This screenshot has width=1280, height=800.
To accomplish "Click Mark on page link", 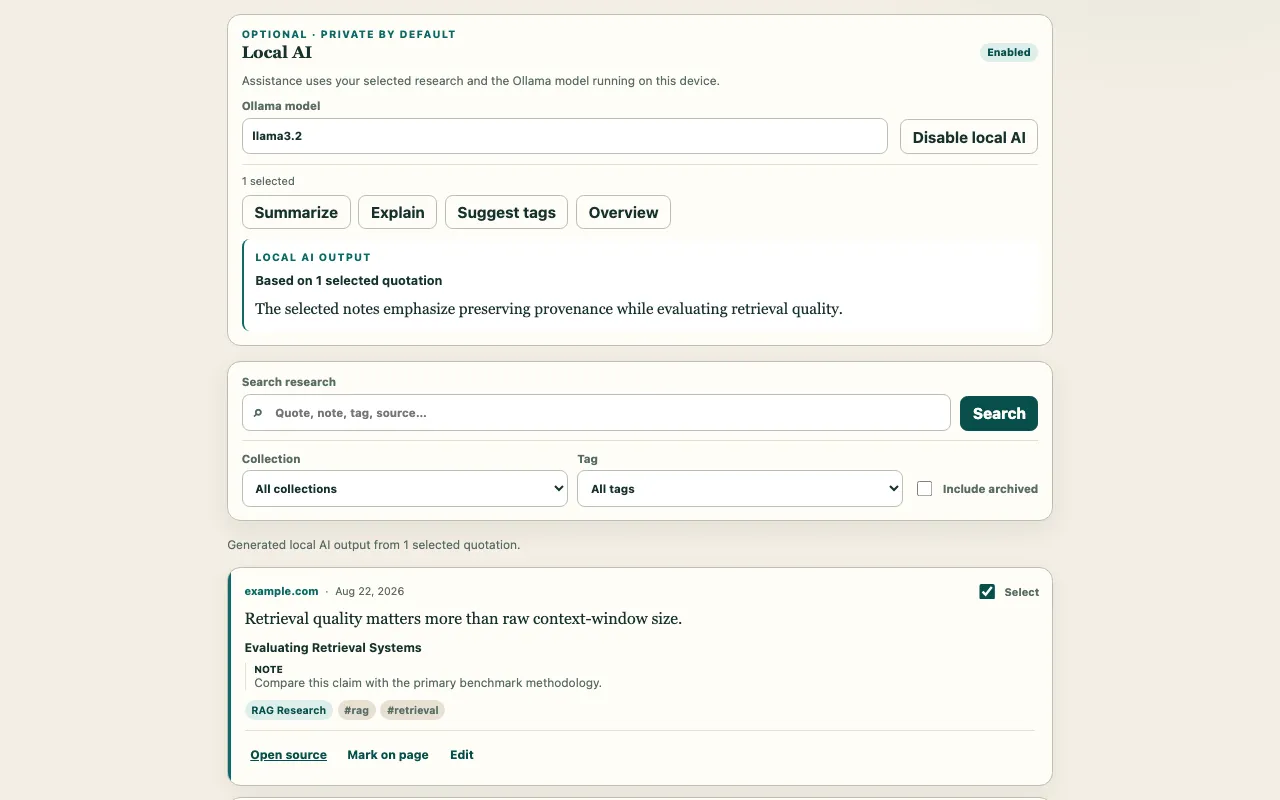I will (388, 755).
